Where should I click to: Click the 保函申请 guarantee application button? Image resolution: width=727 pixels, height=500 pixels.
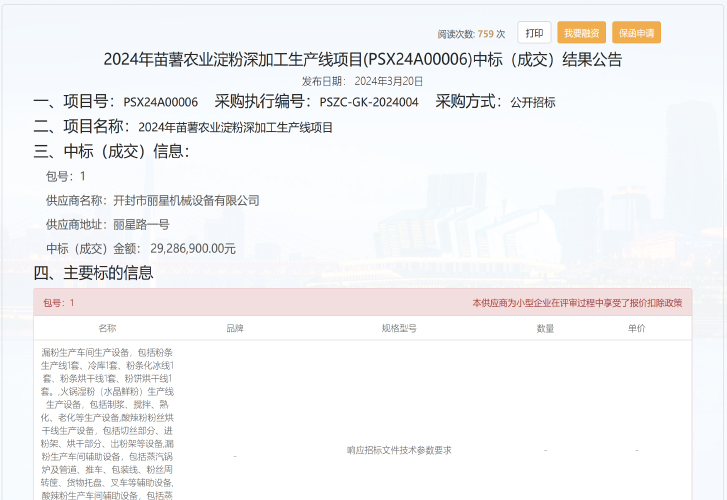[x=636, y=33]
